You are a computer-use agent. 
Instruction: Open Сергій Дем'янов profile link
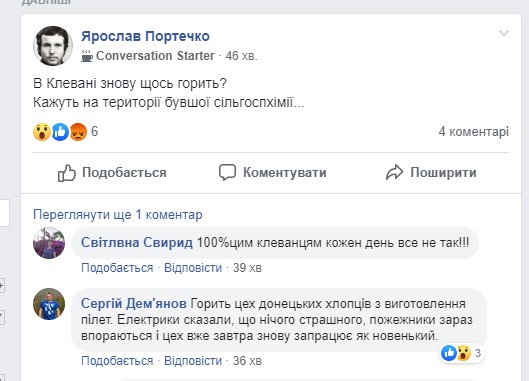134,303
